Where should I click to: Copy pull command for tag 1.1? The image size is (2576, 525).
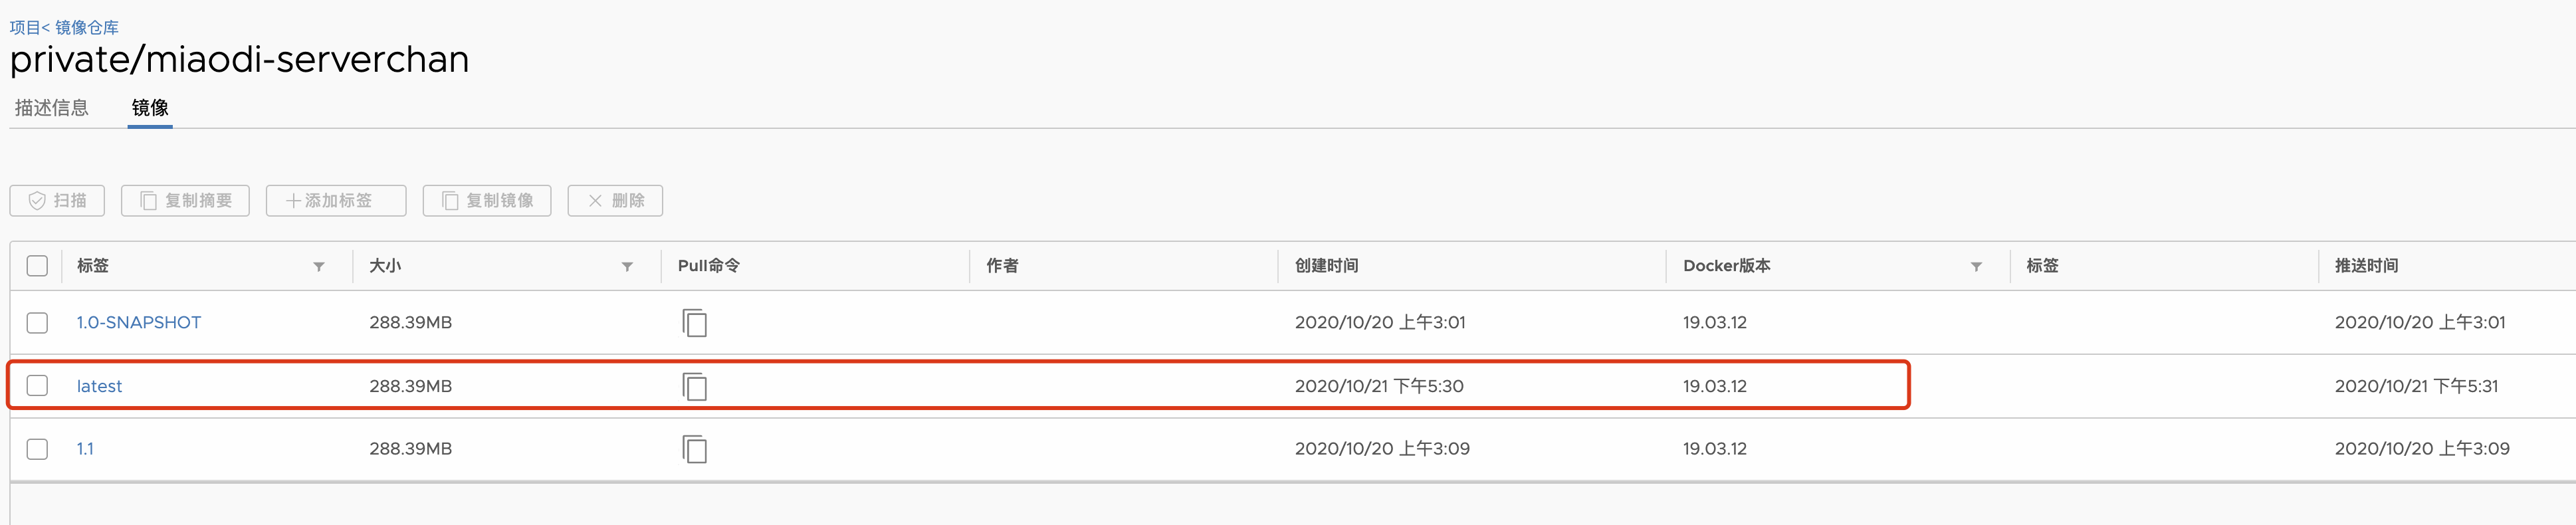pos(694,449)
